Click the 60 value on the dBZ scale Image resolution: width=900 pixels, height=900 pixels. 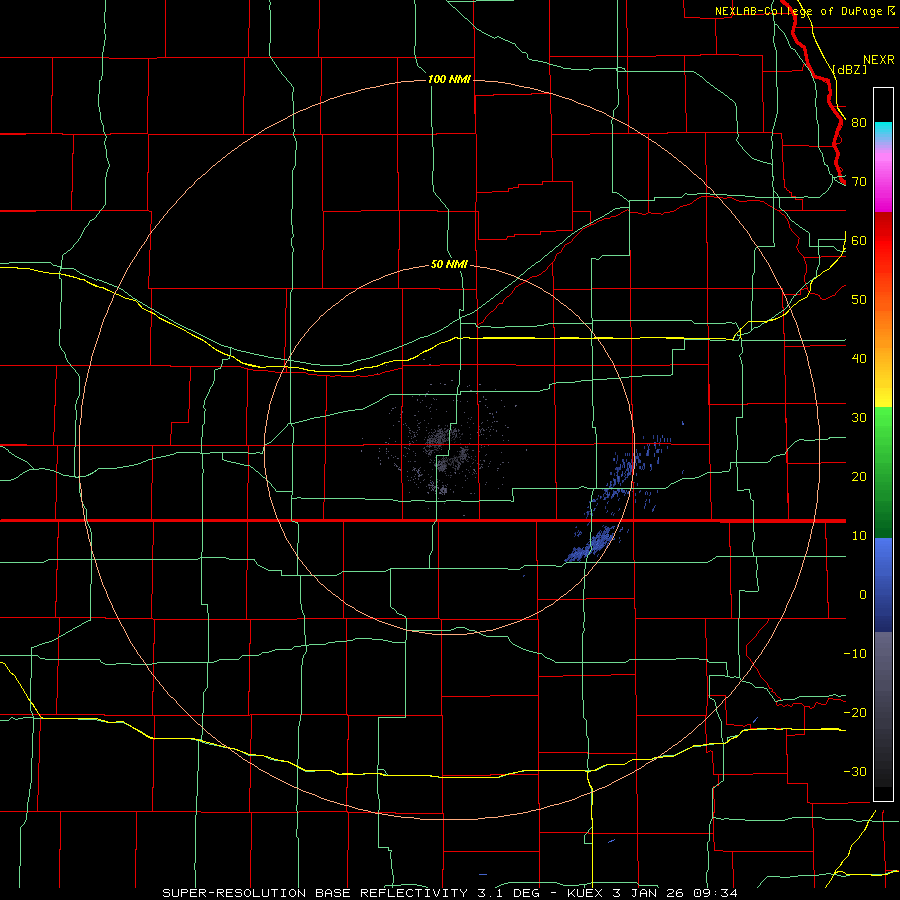tap(859, 241)
